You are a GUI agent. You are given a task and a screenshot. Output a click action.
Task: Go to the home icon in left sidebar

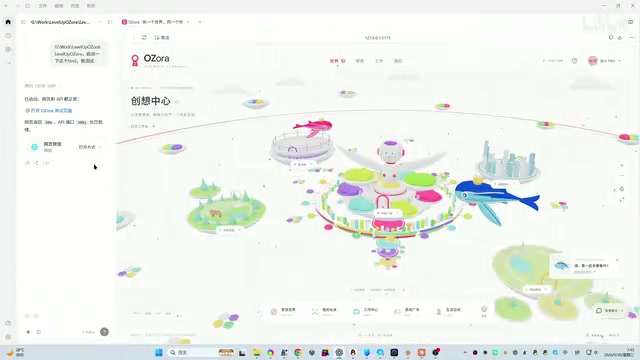click(8, 22)
